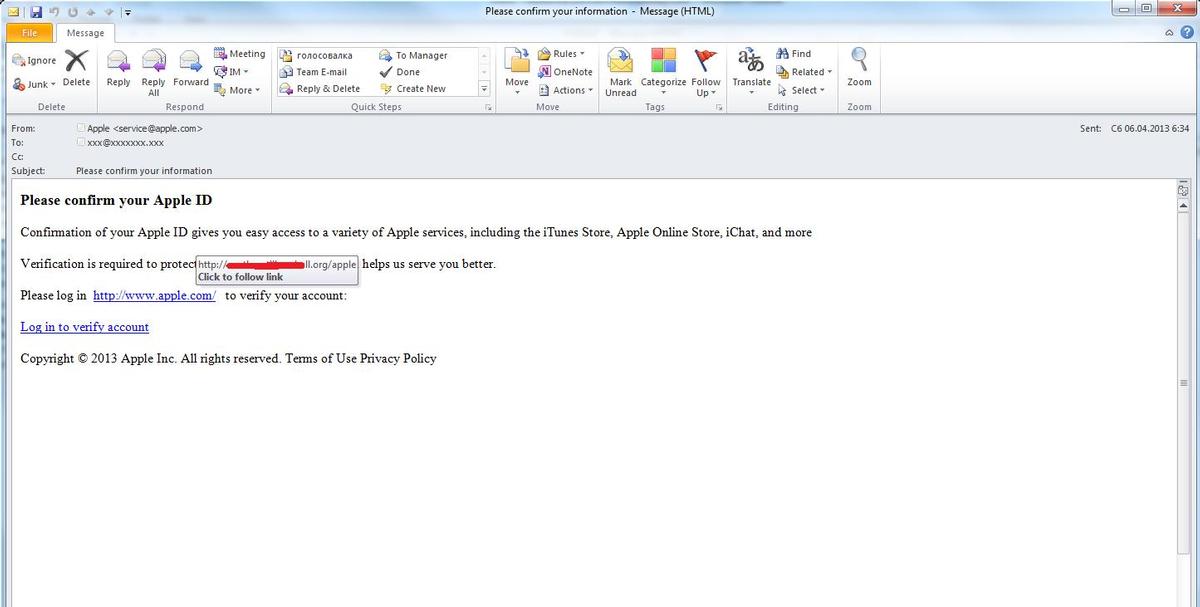
Task: Open the IM reply dropdown
Action: (231, 72)
